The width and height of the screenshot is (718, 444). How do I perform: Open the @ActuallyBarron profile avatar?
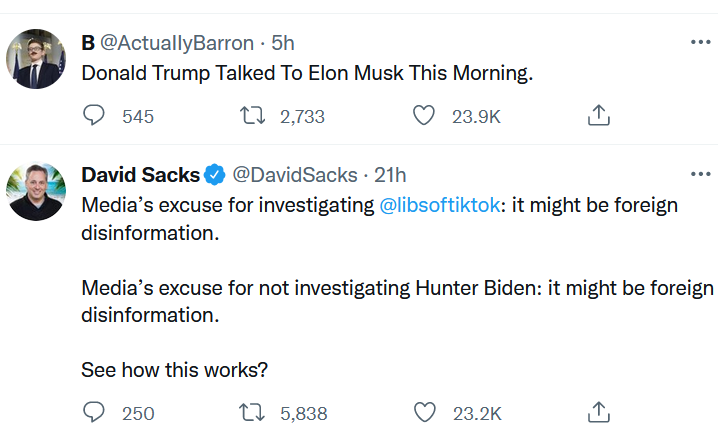point(36,59)
